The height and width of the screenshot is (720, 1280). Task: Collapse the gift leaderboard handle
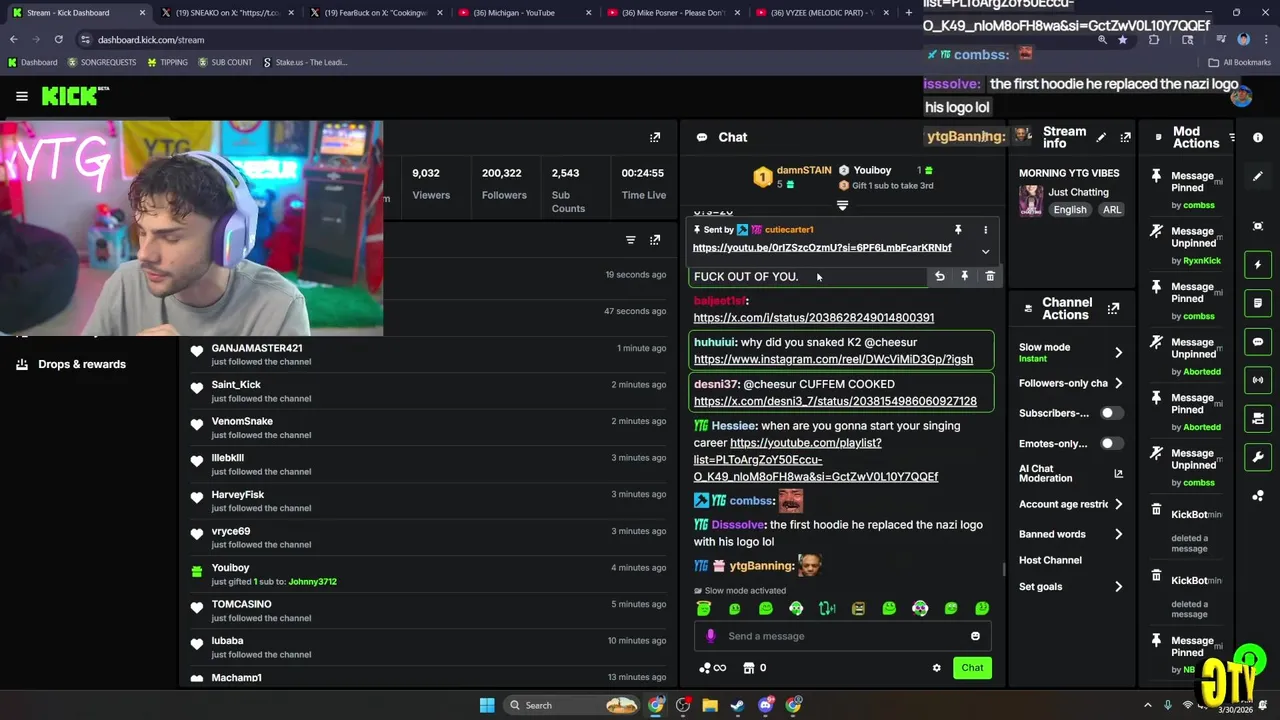[842, 205]
